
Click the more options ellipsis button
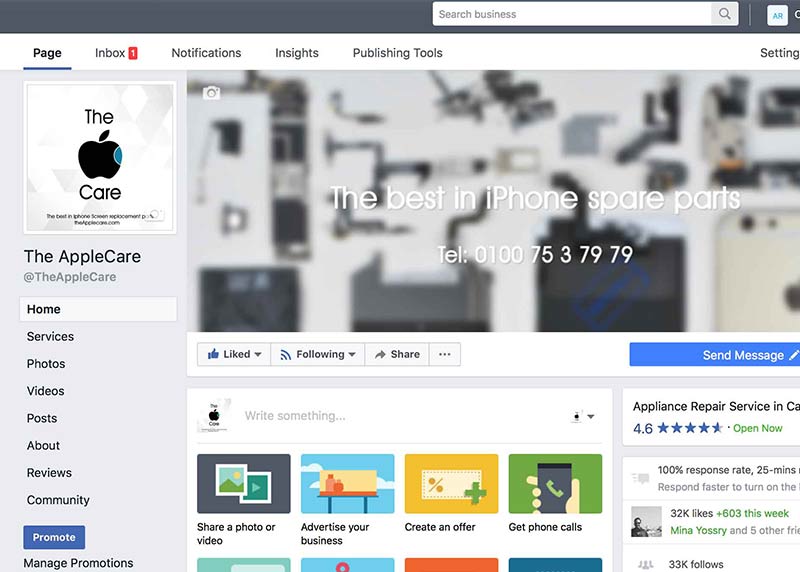[x=445, y=354]
